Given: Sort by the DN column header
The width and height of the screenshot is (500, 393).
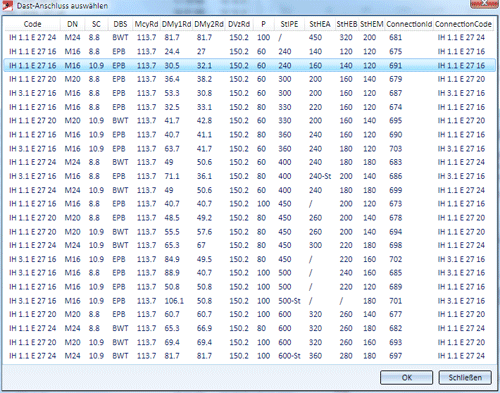Looking at the screenshot, I should [72, 24].
